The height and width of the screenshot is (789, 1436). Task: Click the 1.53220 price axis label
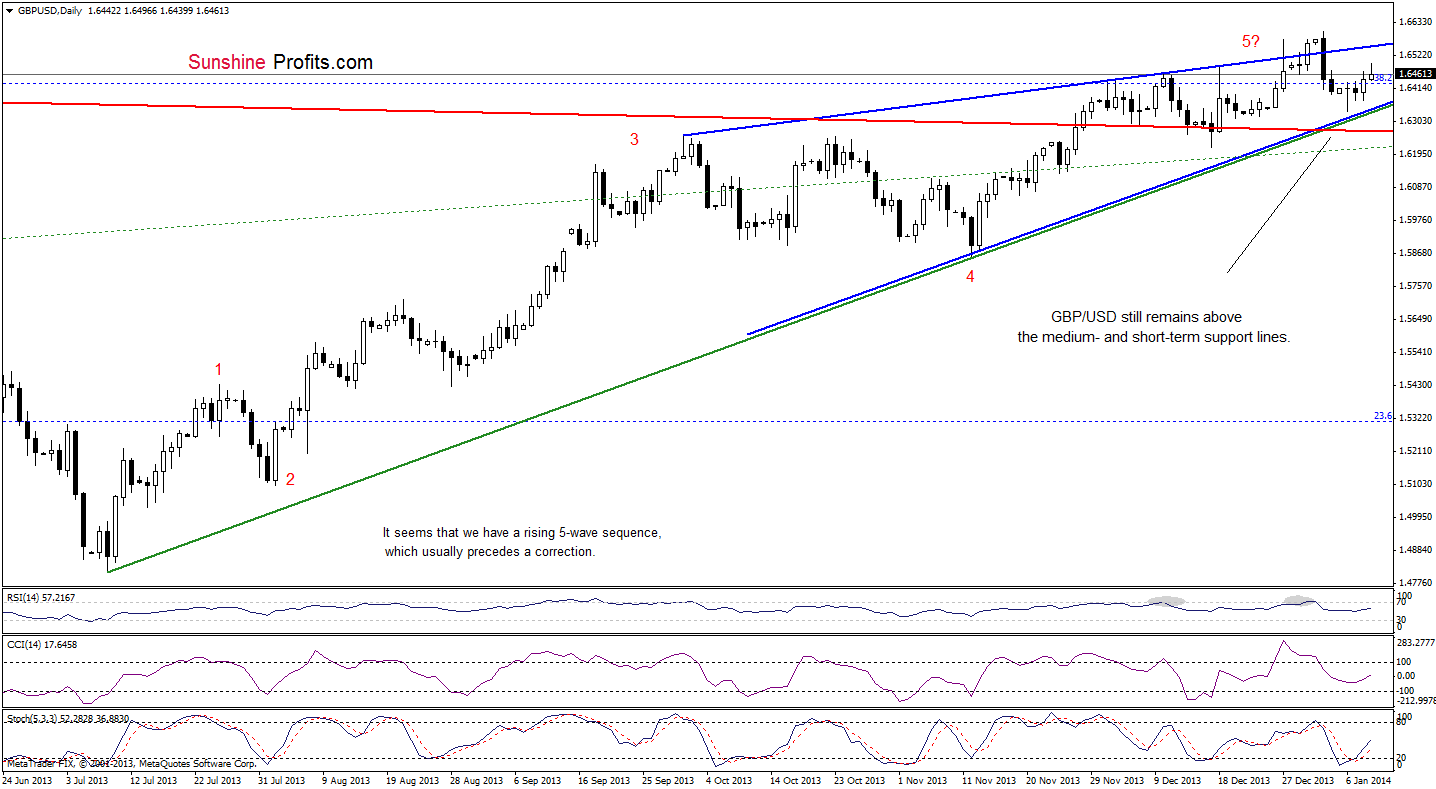1415,417
